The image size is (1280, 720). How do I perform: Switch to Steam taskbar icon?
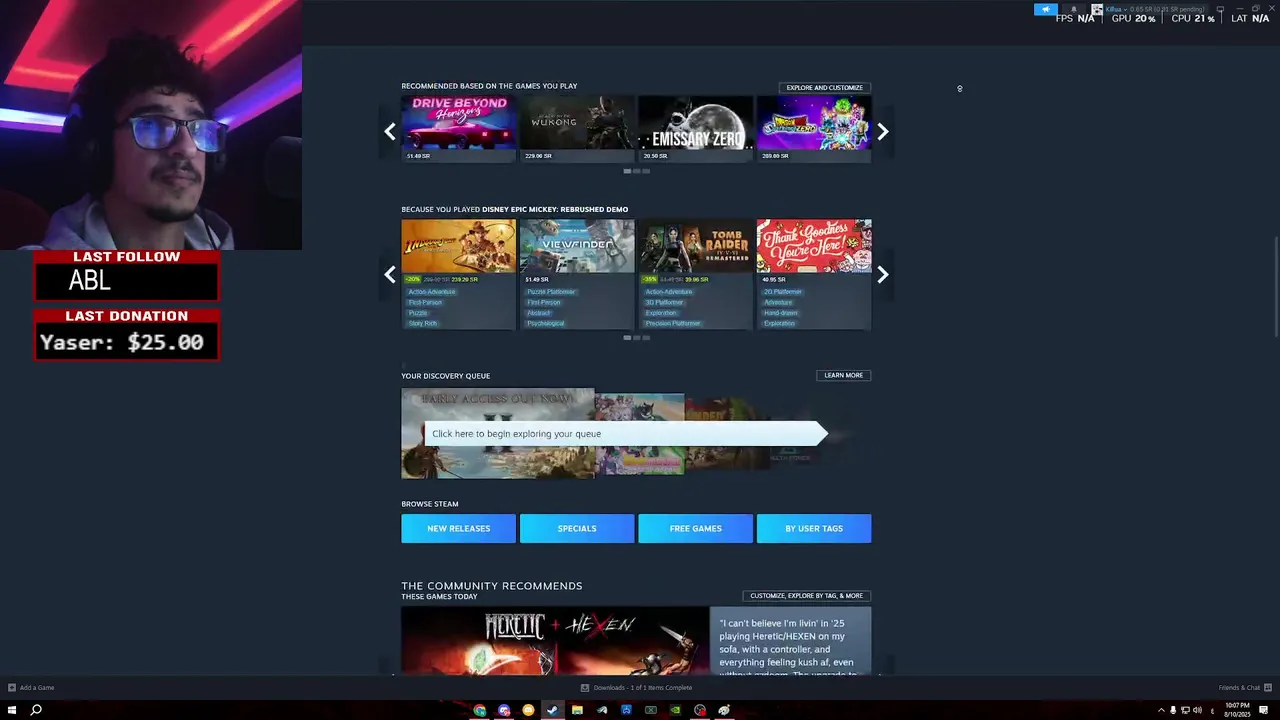[x=552, y=710]
